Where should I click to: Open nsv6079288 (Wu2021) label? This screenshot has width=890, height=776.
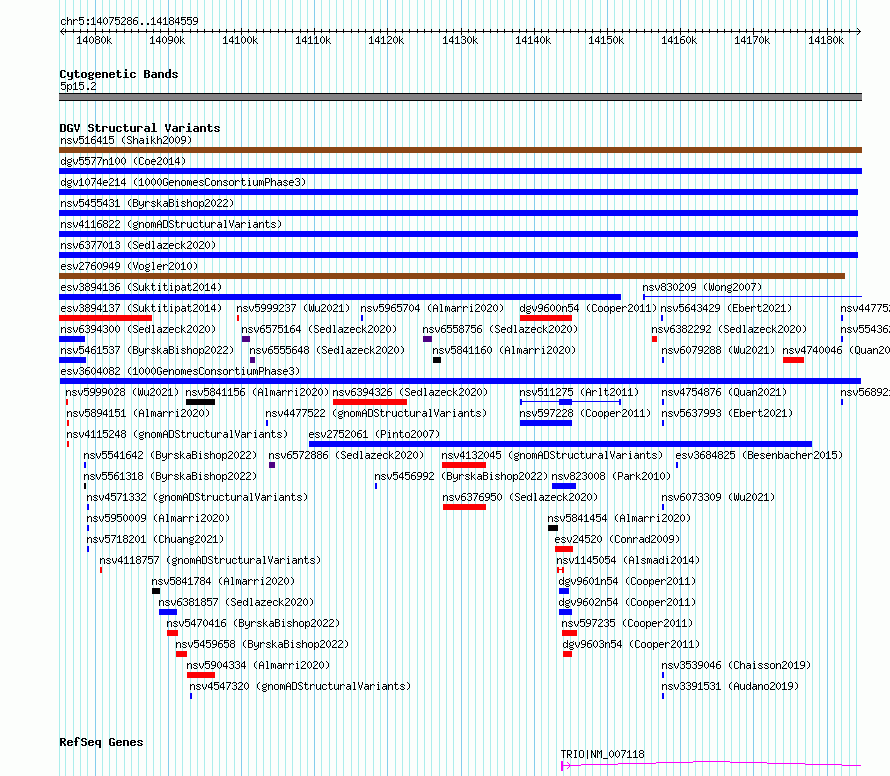pyautogui.click(x=718, y=350)
